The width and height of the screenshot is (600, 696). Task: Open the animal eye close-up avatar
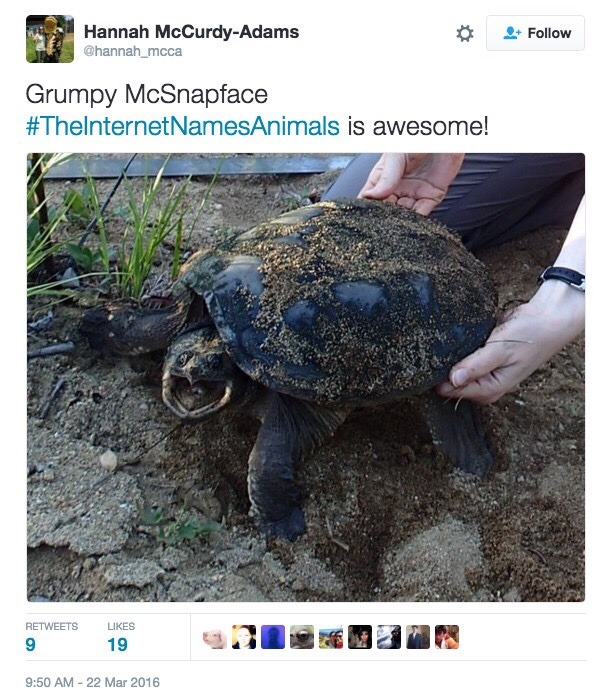click(x=302, y=637)
